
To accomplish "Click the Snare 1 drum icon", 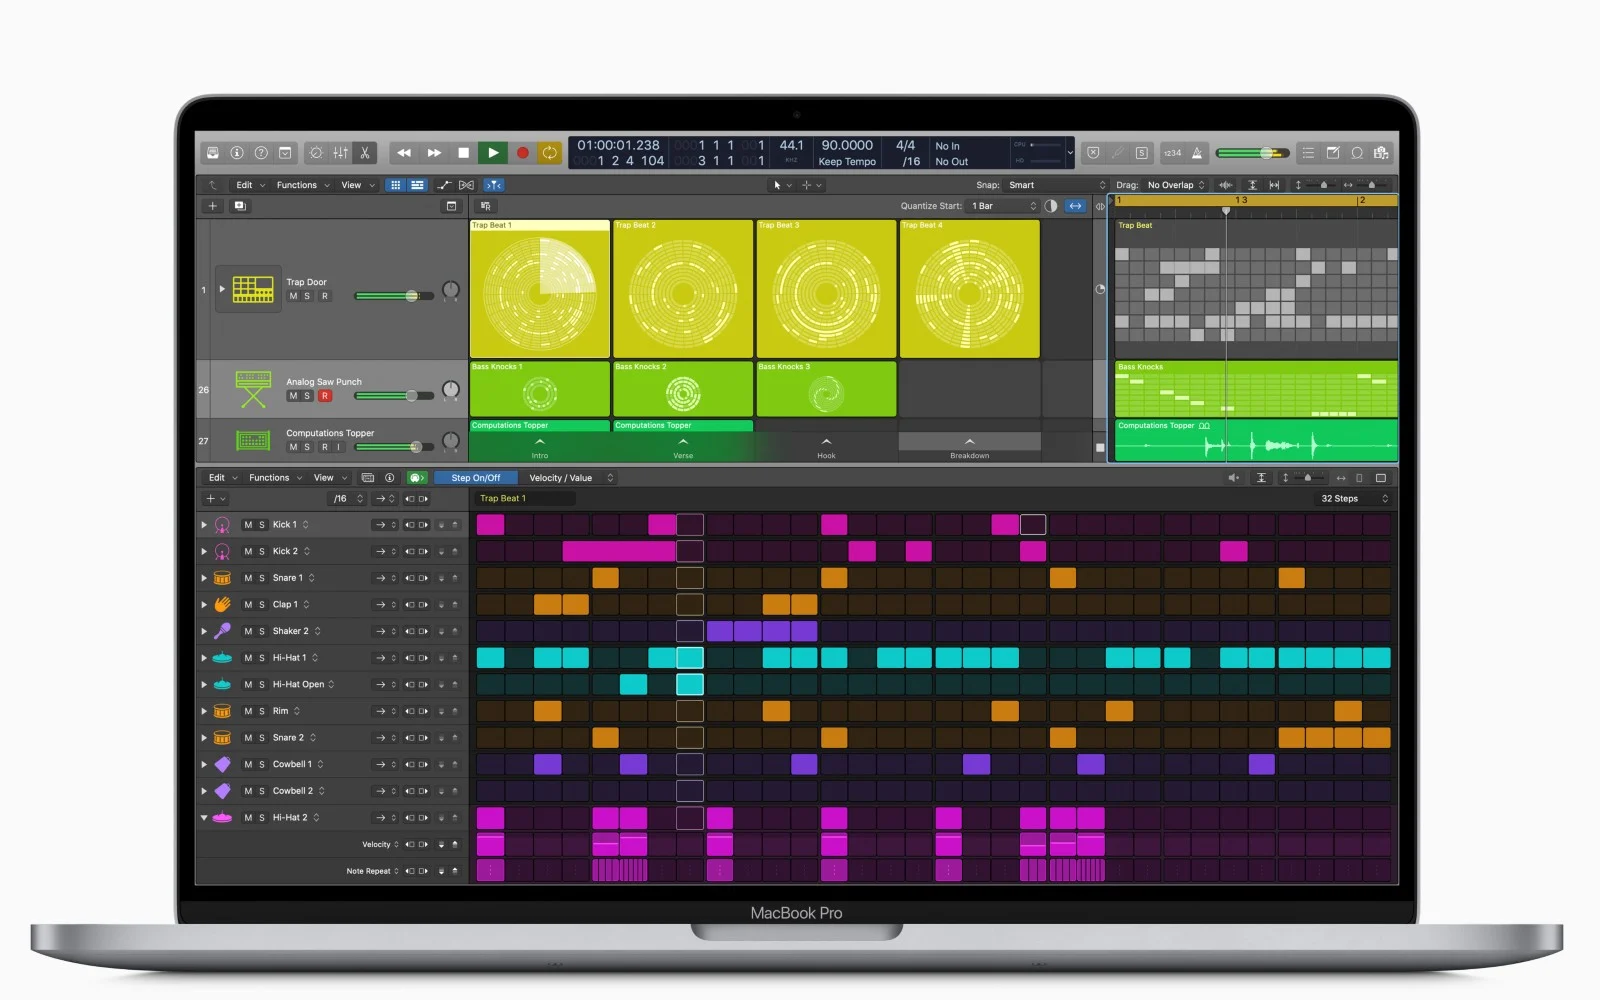I will 222,578.
